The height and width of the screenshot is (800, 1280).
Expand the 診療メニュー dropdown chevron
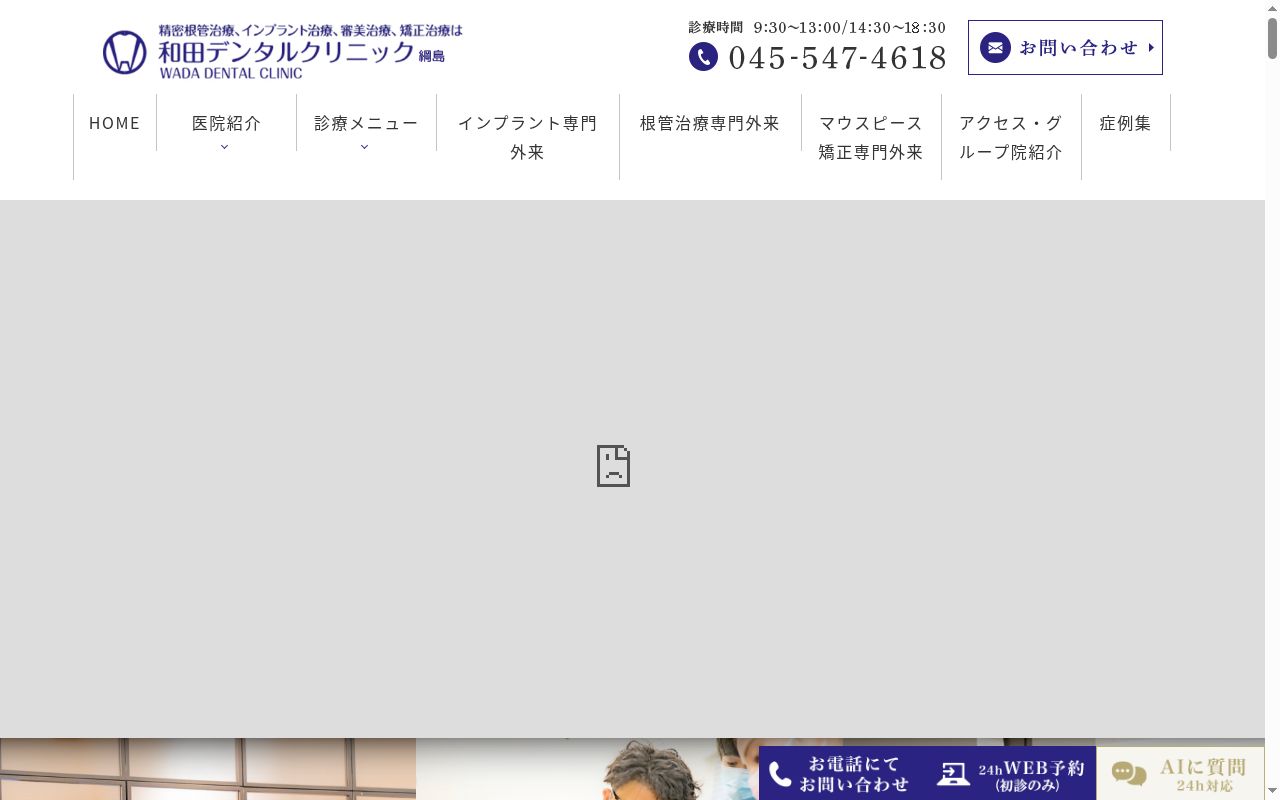(x=365, y=147)
